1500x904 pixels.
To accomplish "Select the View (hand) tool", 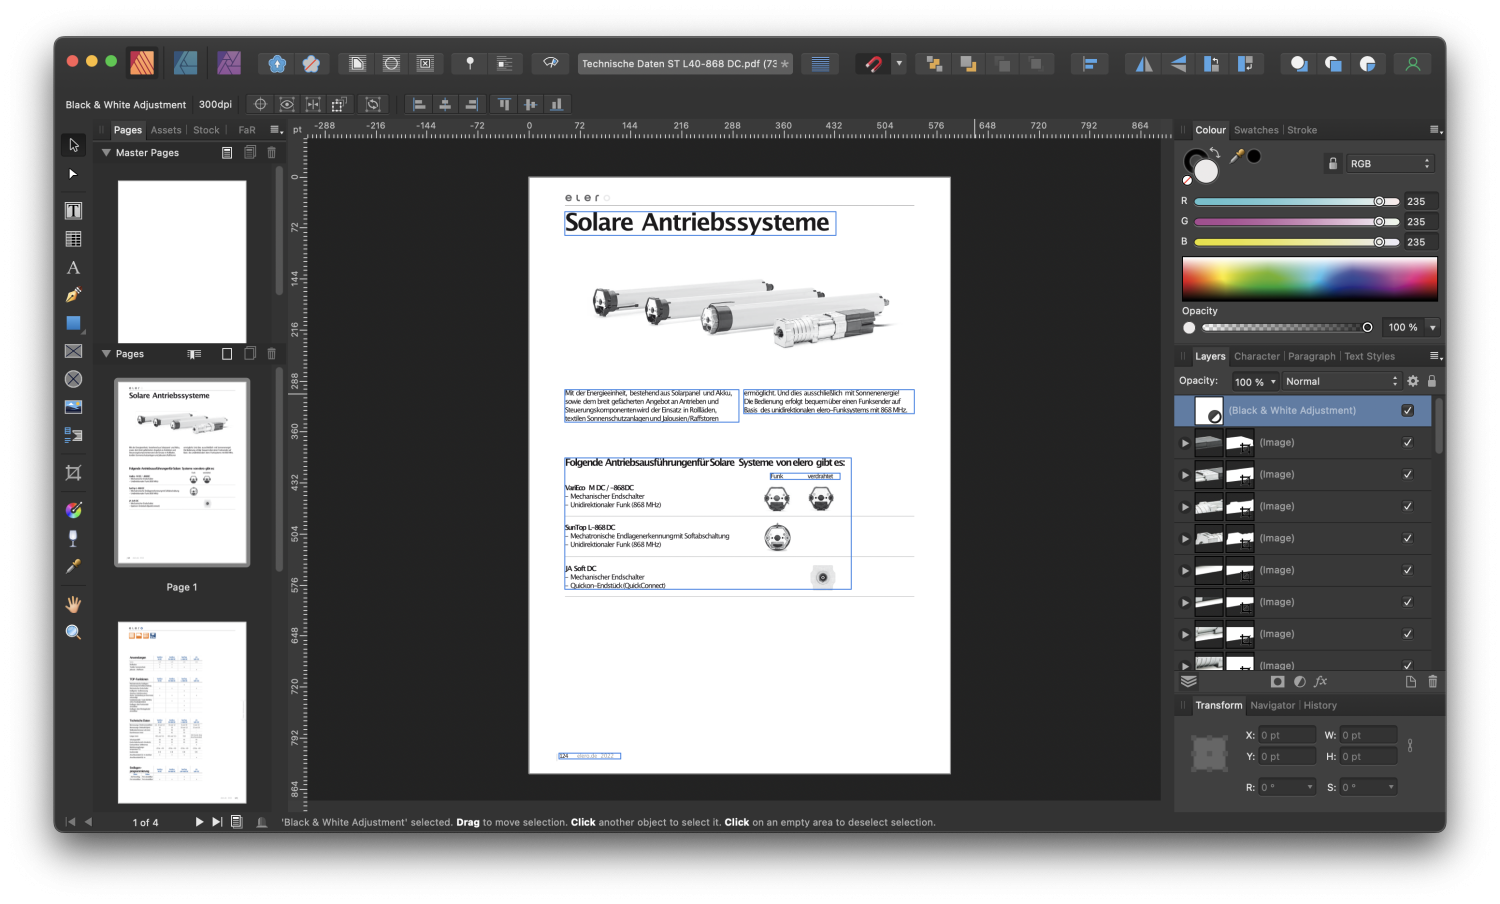I will 72,603.
